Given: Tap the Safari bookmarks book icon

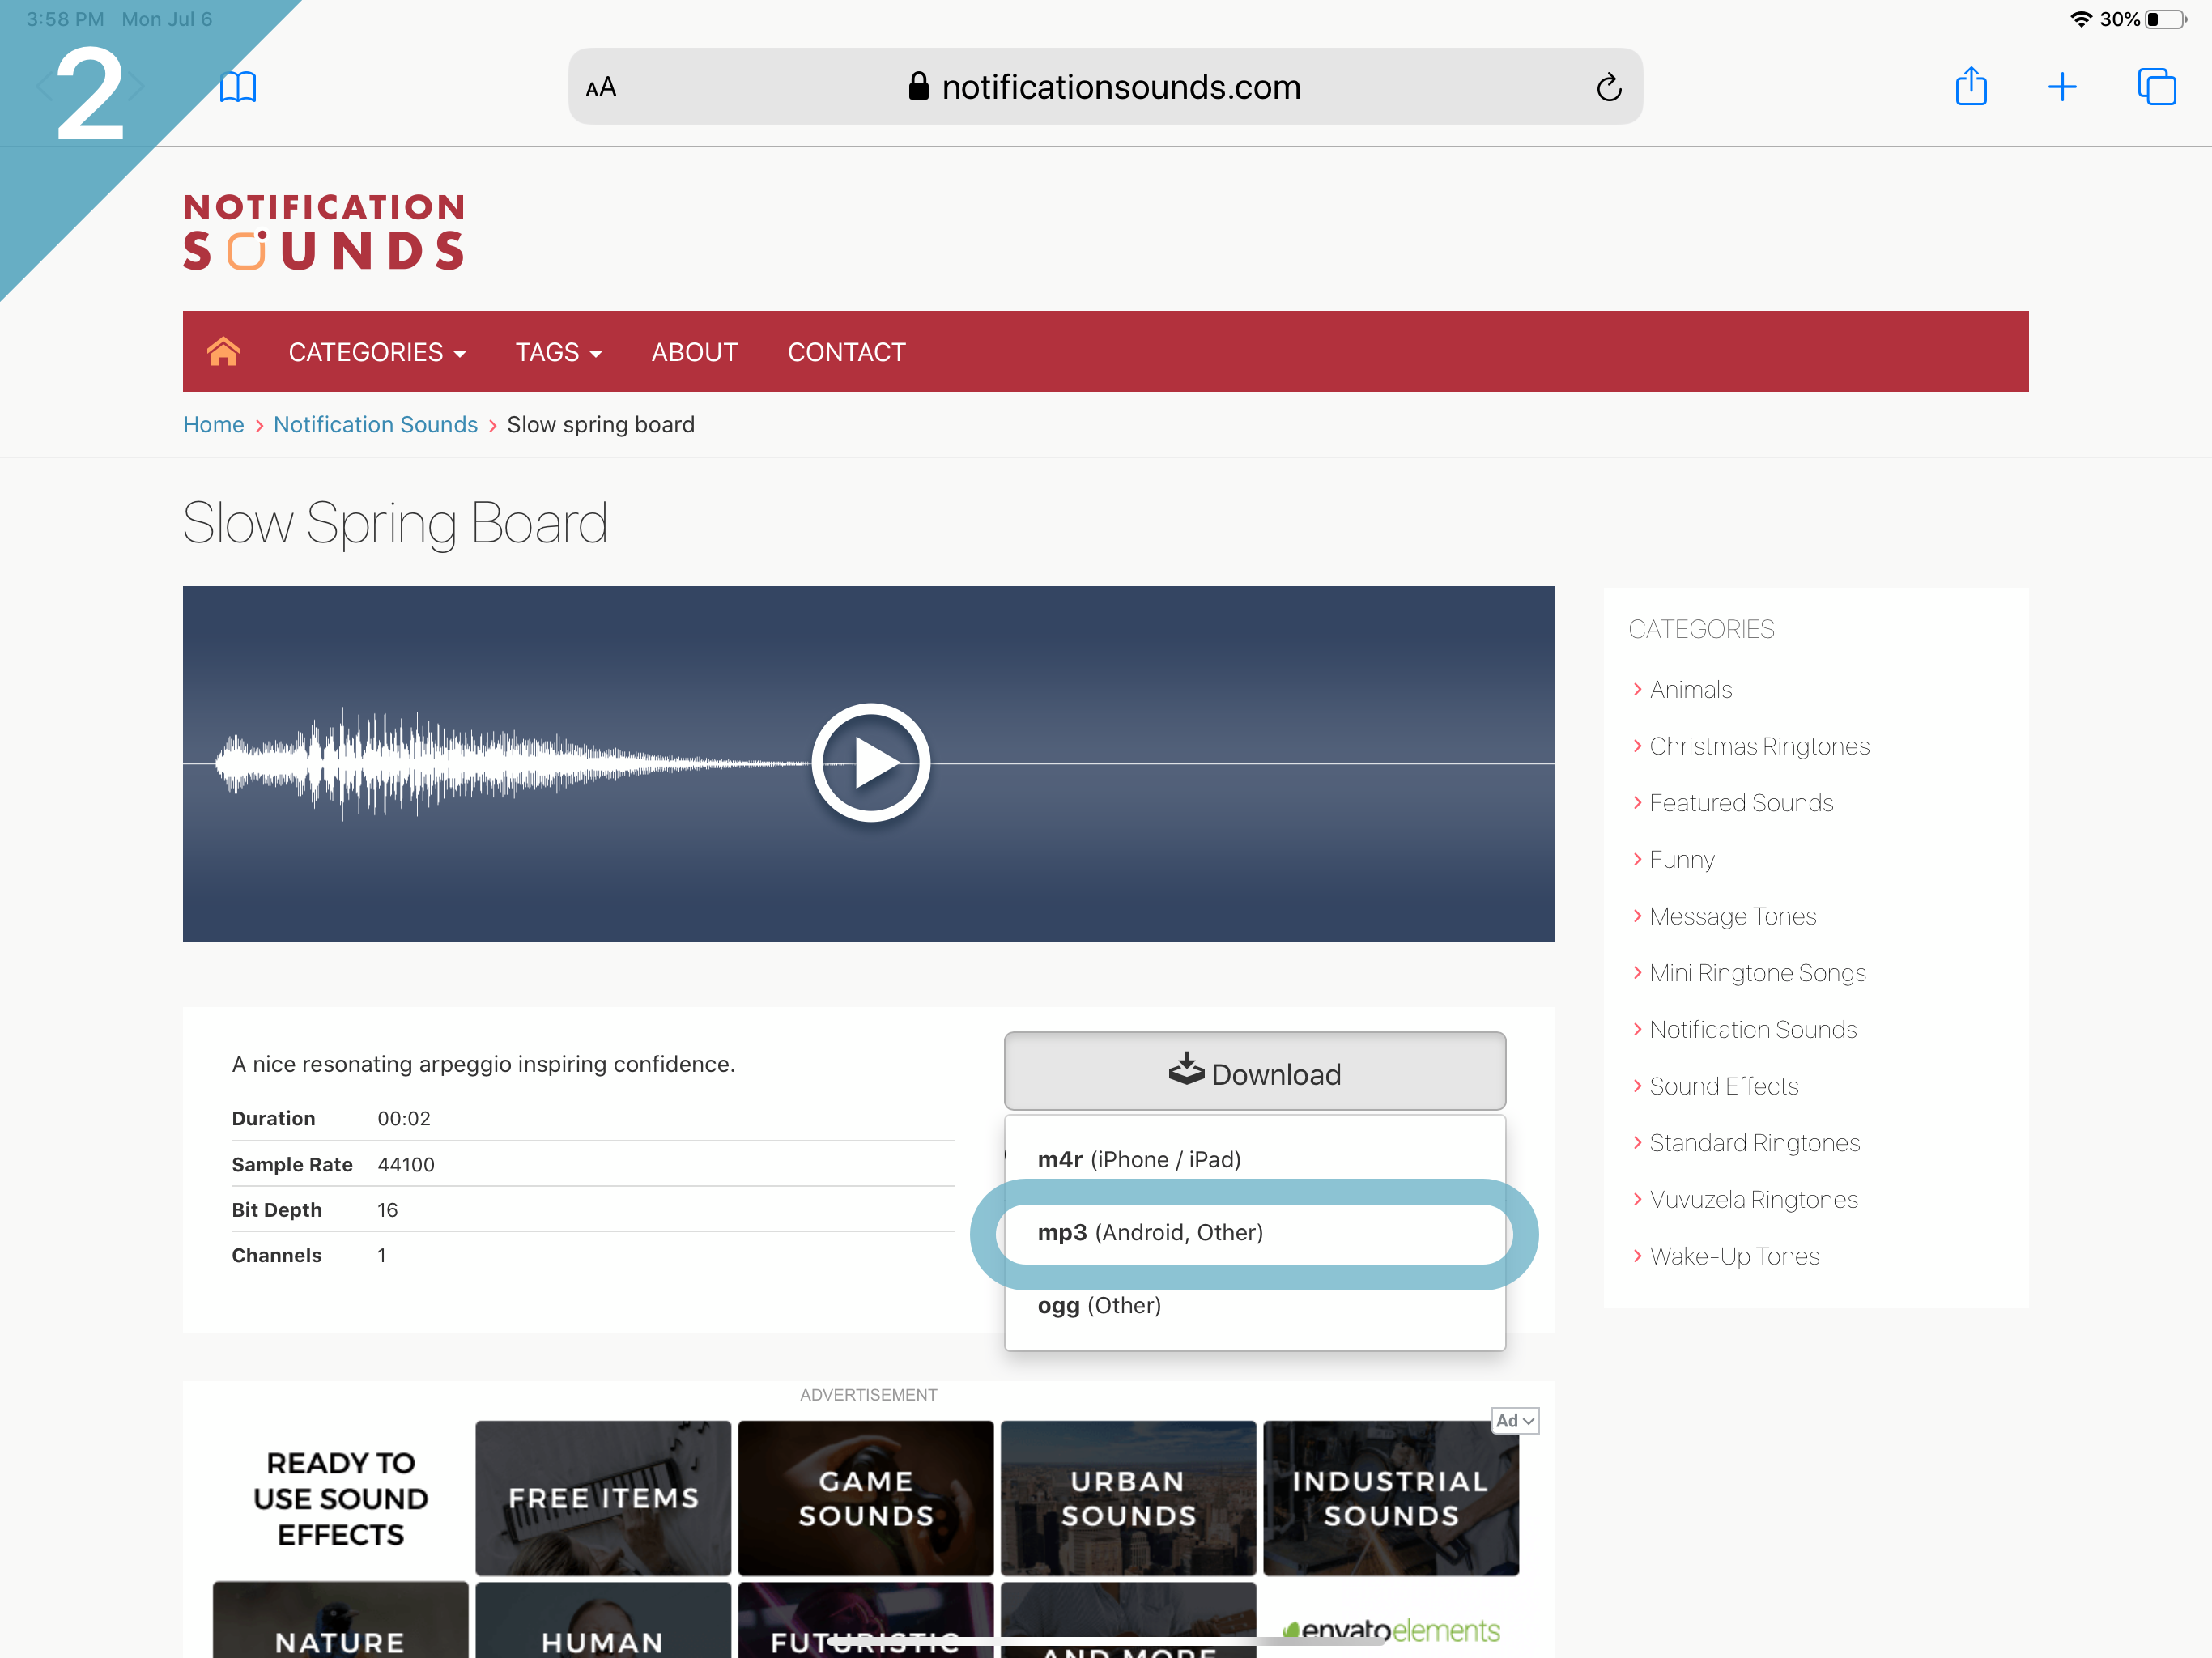Looking at the screenshot, I should [238, 87].
